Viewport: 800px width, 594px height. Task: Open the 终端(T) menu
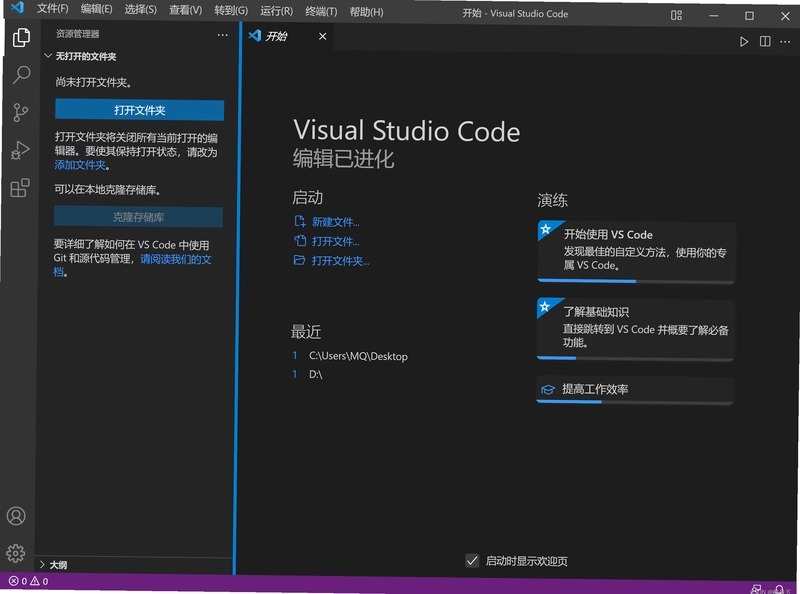[x=321, y=11]
